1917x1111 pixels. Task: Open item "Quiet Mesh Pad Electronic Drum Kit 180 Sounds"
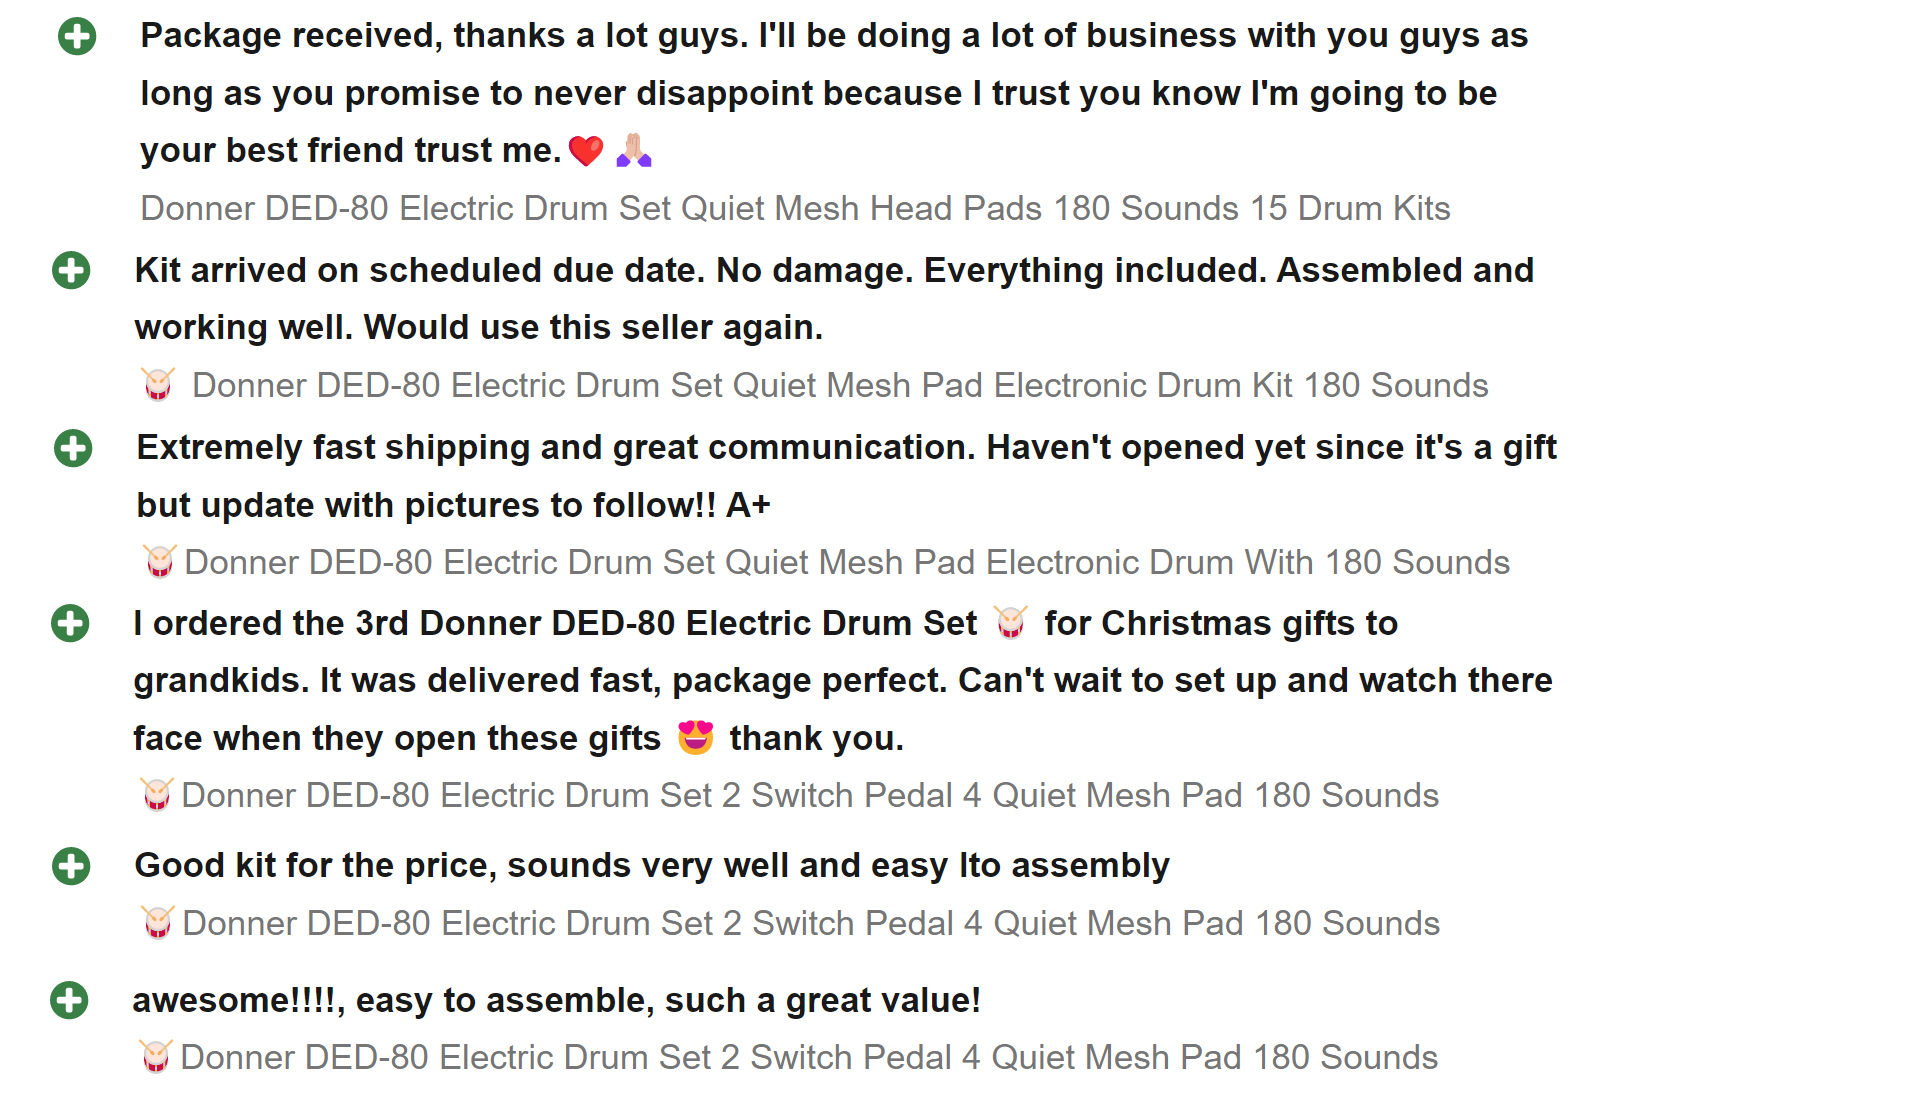pyautogui.click(x=840, y=385)
